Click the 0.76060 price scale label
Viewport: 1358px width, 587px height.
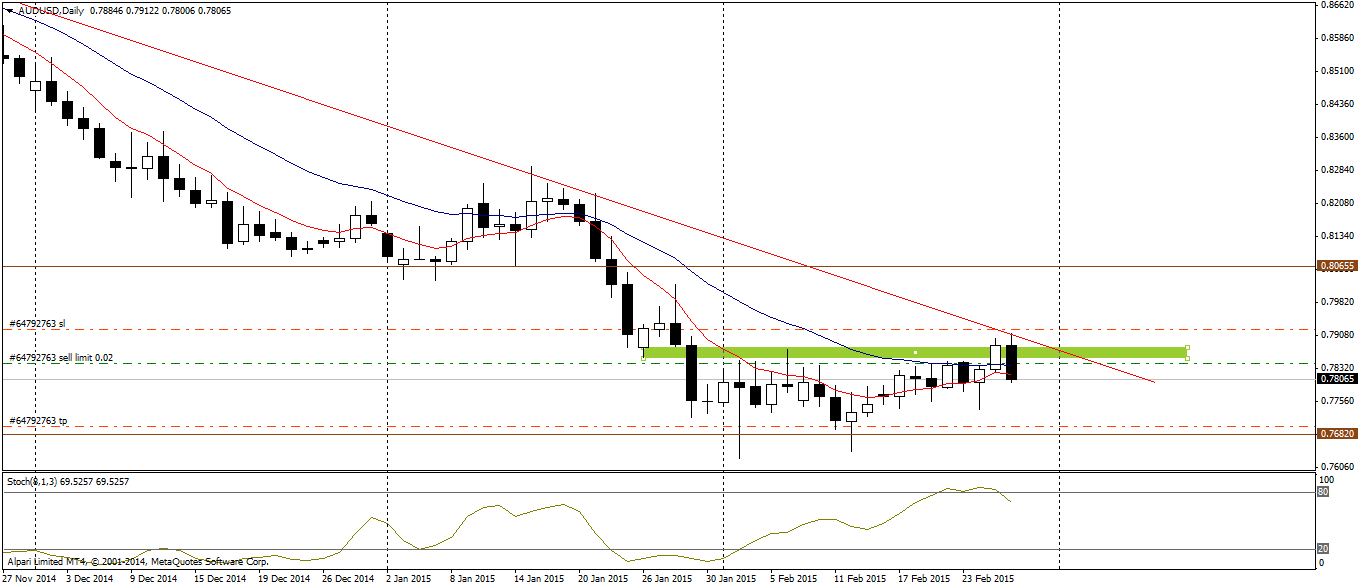point(1337,466)
